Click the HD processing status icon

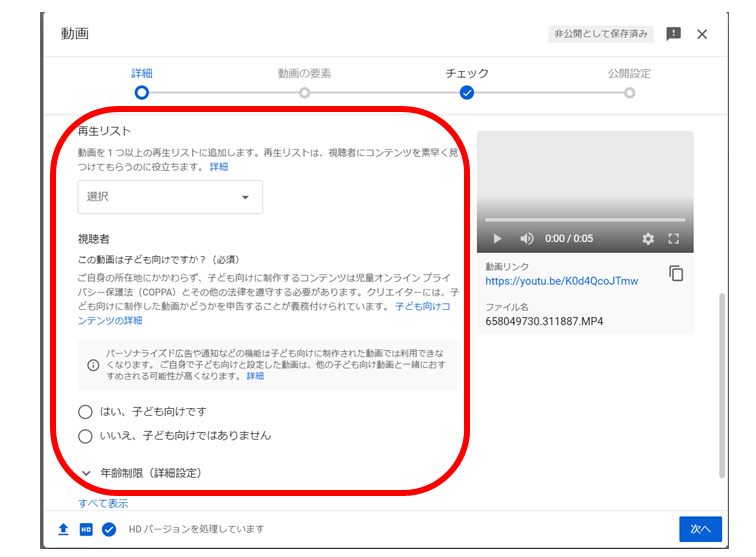pyautogui.click(x=86, y=530)
